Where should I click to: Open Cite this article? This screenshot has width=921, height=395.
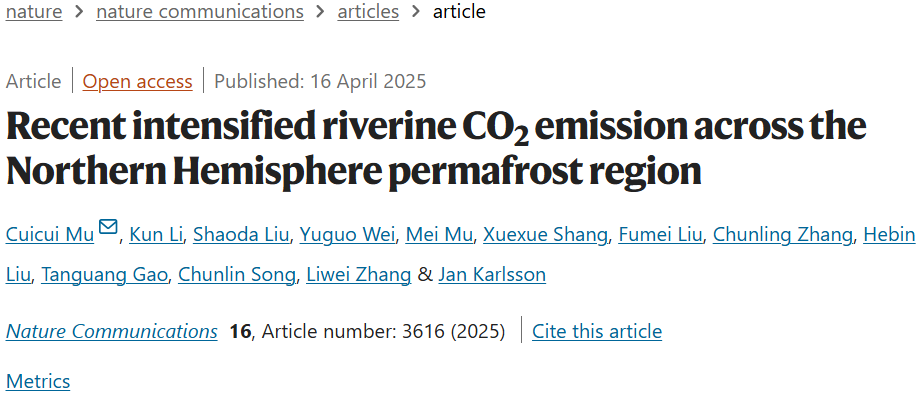[597, 332]
